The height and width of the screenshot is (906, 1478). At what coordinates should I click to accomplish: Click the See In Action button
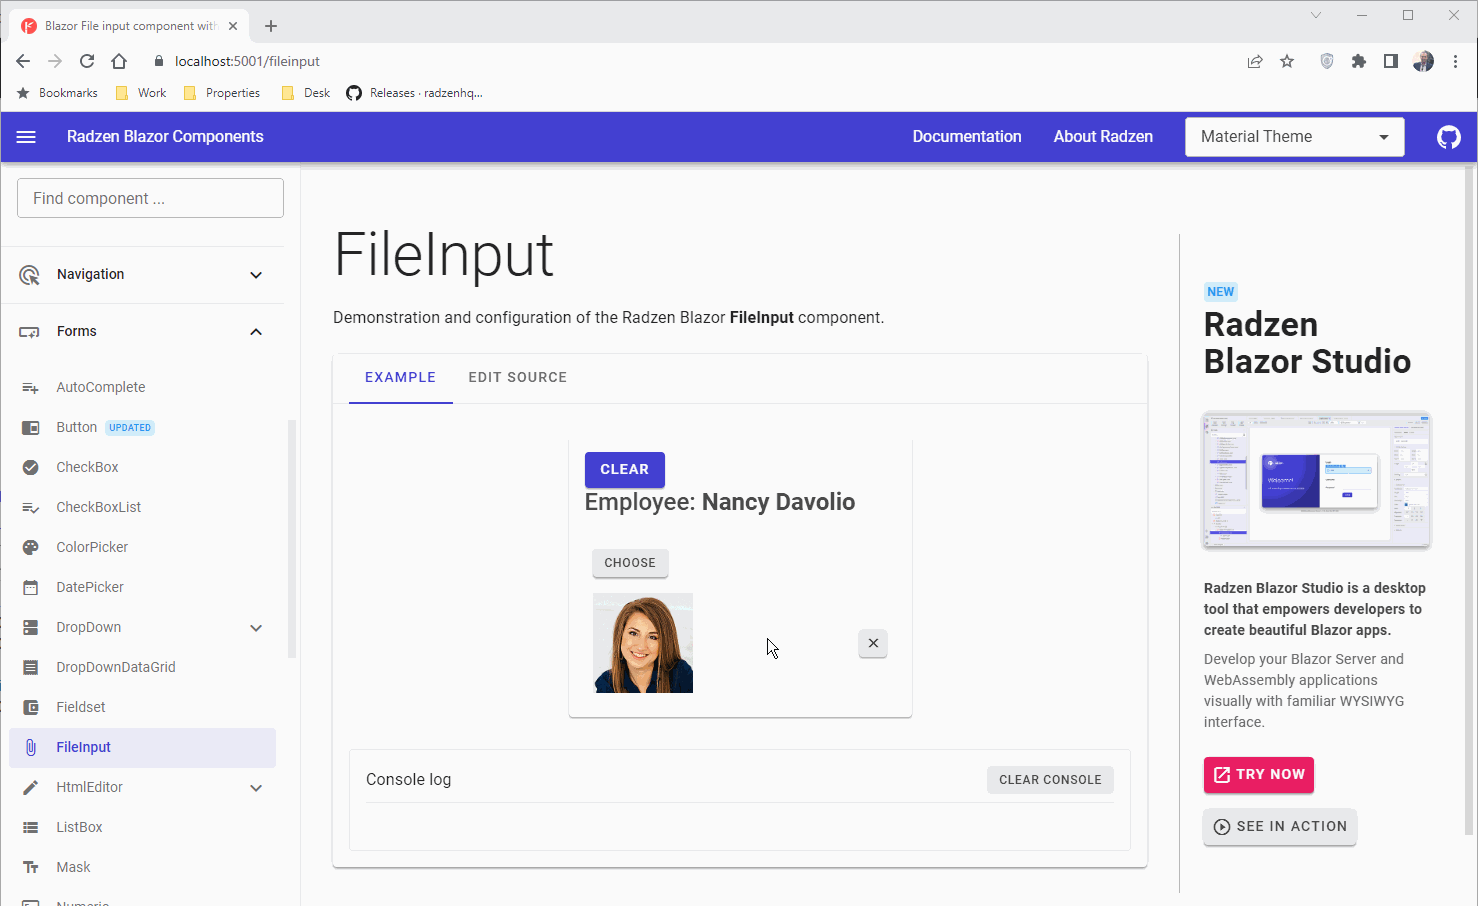coord(1280,827)
